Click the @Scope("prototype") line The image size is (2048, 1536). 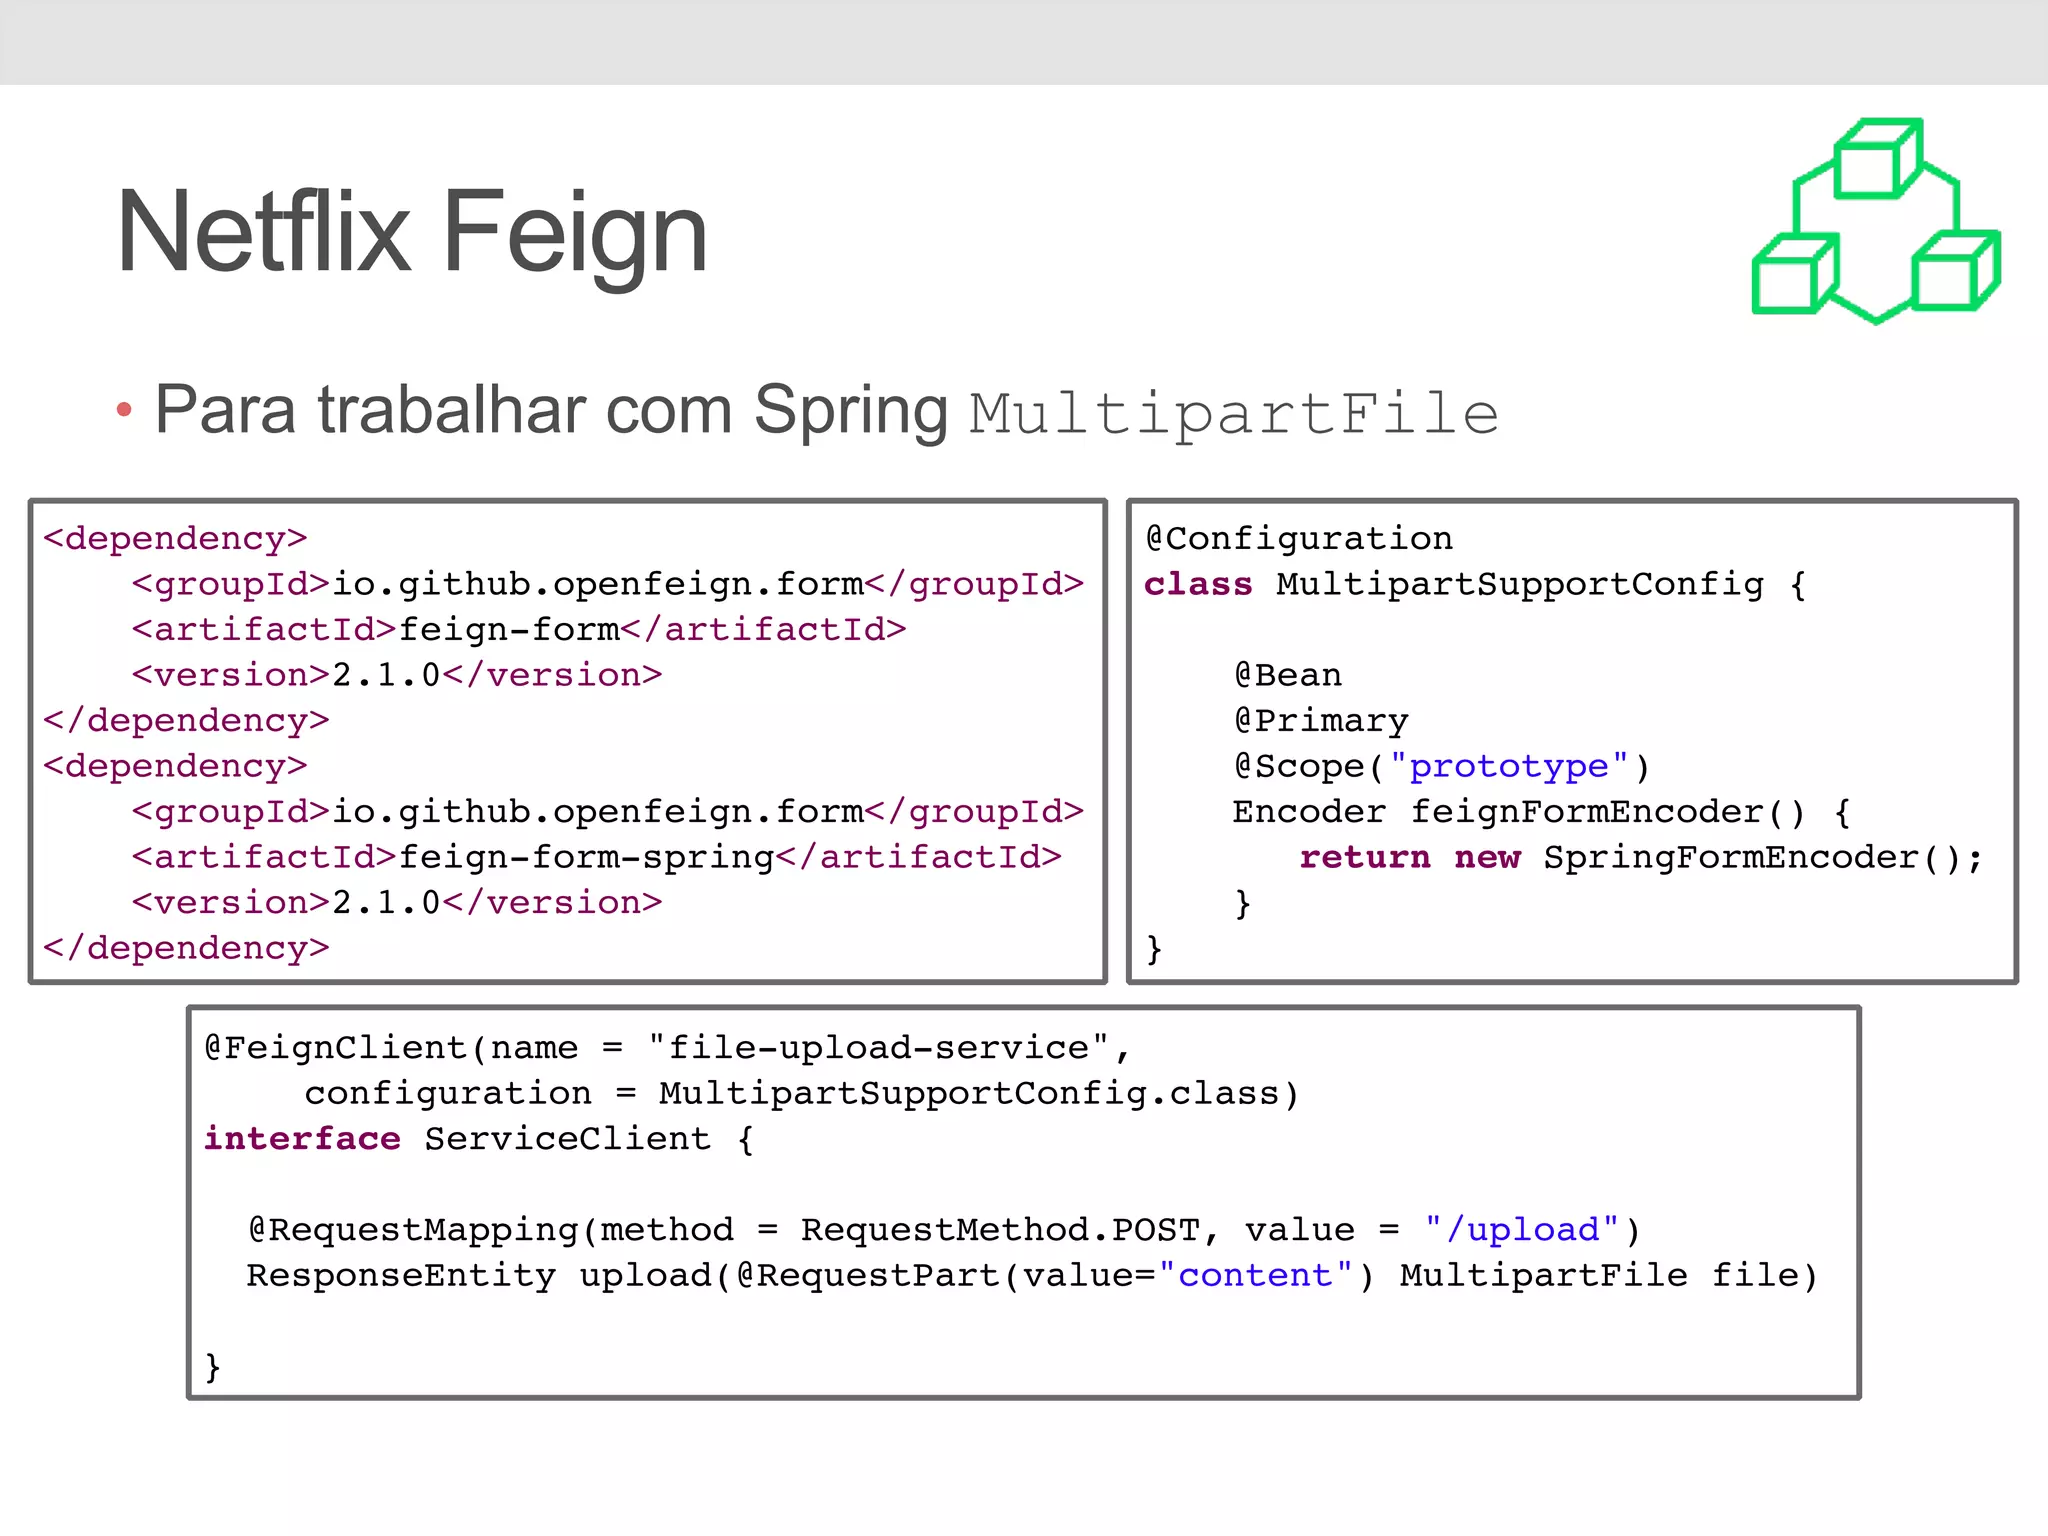coord(1442,766)
